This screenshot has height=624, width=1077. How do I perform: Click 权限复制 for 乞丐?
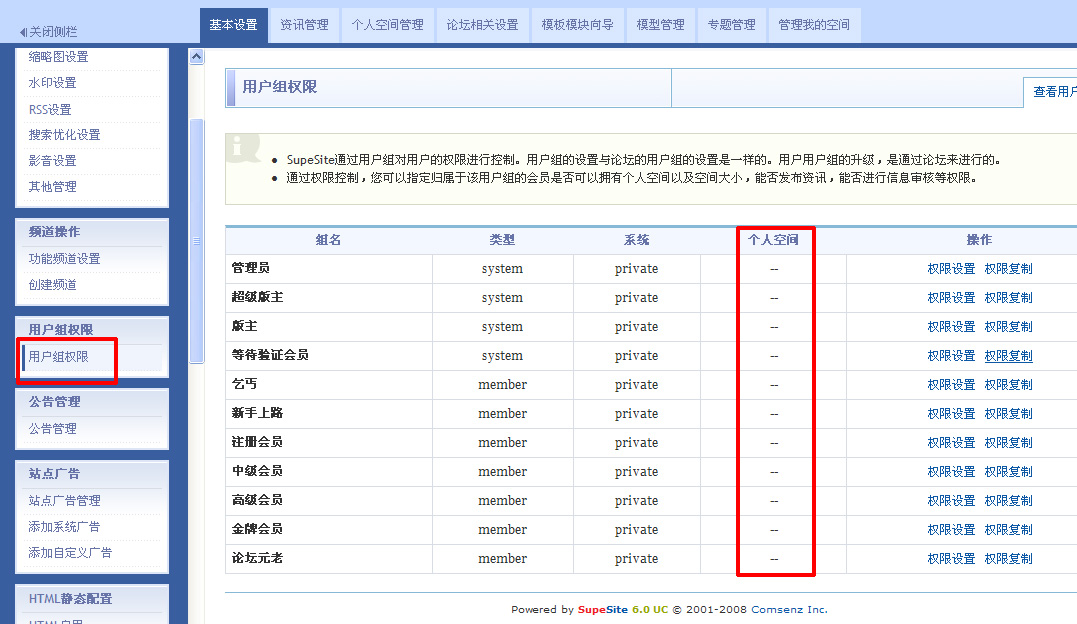tap(1008, 385)
